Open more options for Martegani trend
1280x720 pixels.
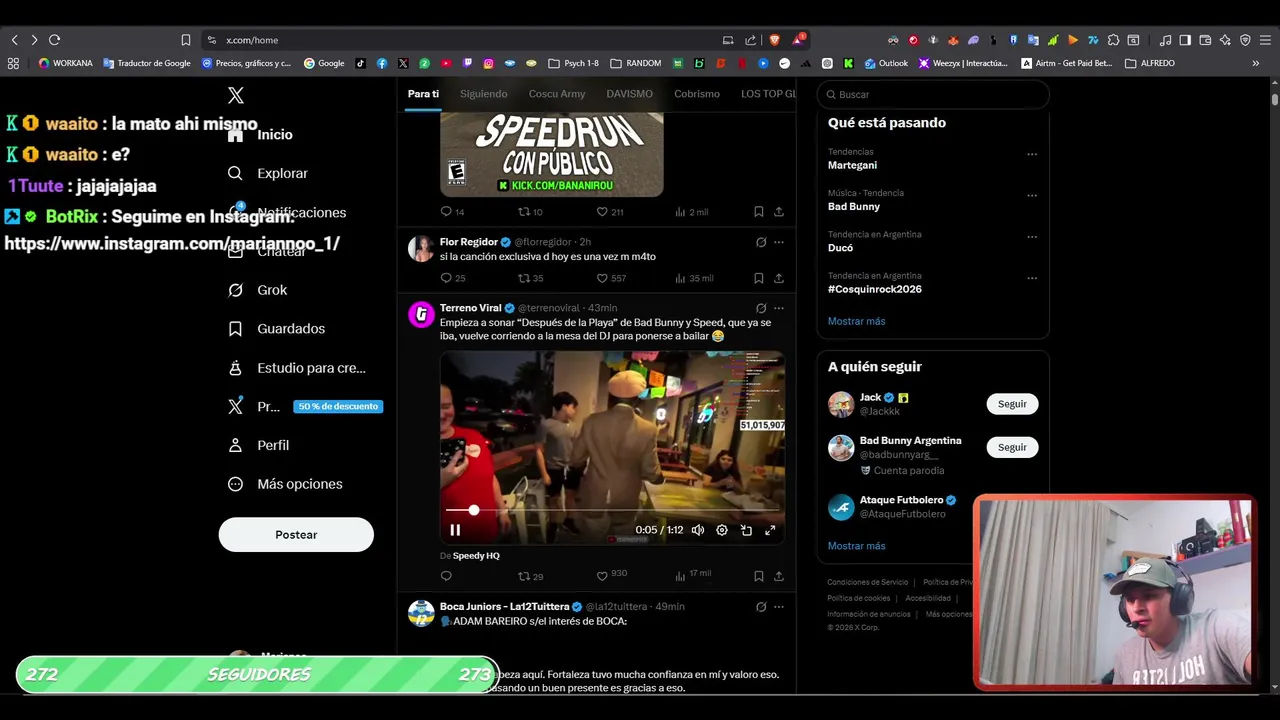(x=1032, y=154)
